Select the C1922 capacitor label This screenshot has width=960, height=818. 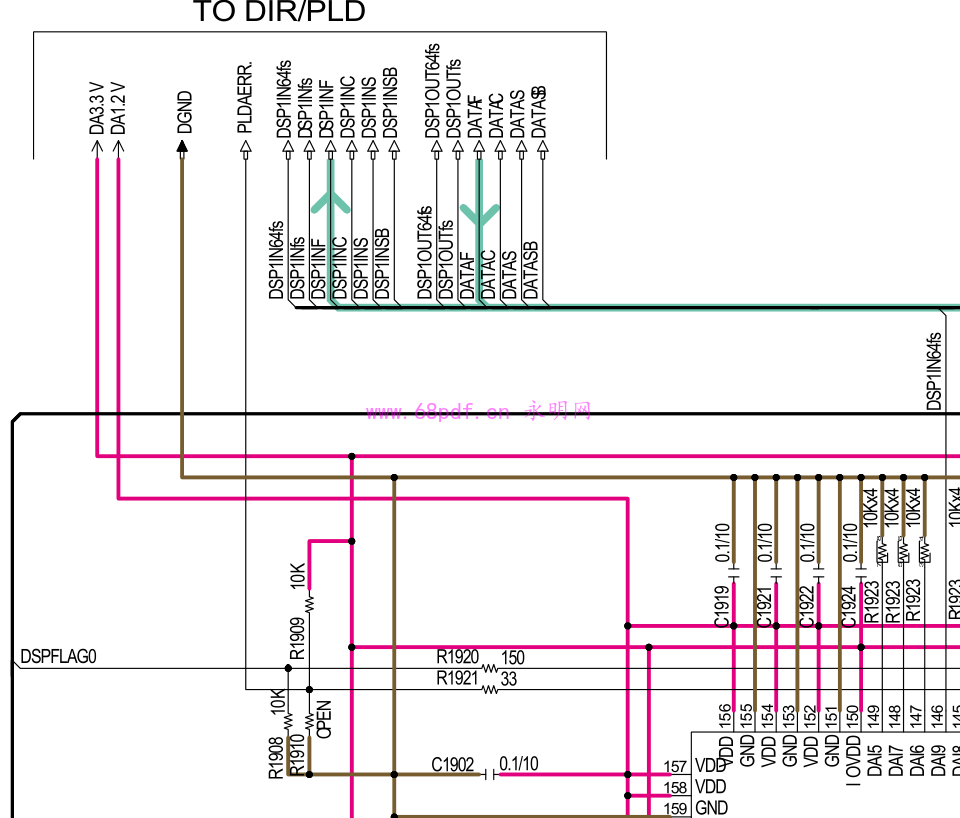coord(806,608)
